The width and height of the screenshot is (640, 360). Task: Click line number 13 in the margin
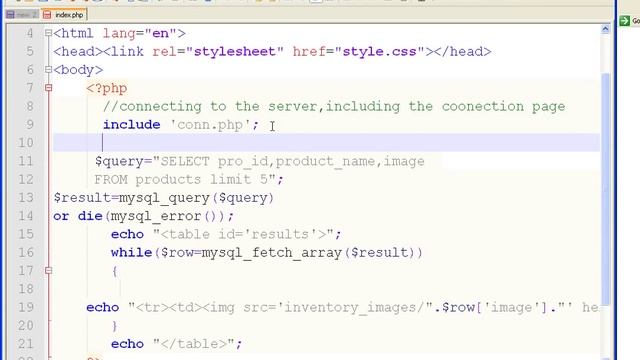25,198
